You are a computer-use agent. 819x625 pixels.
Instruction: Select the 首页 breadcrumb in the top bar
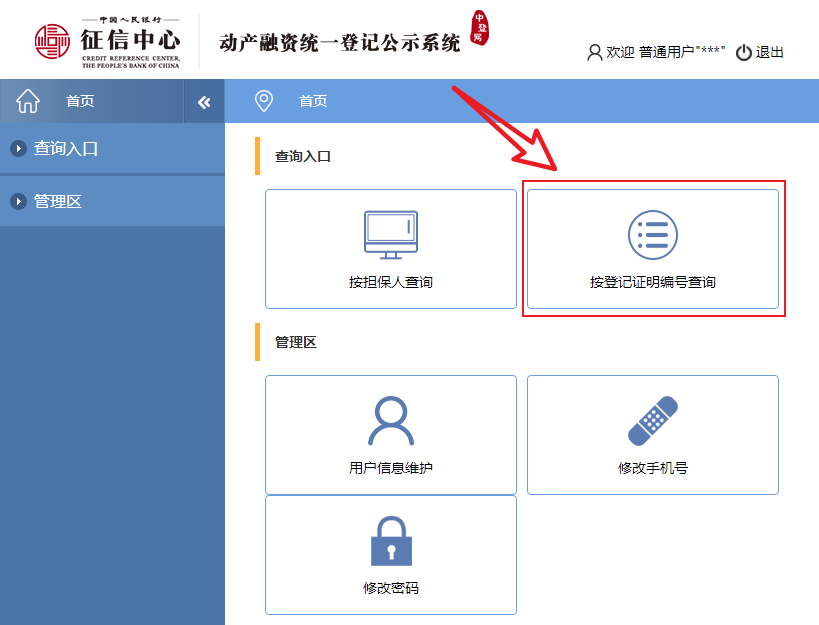click(313, 101)
